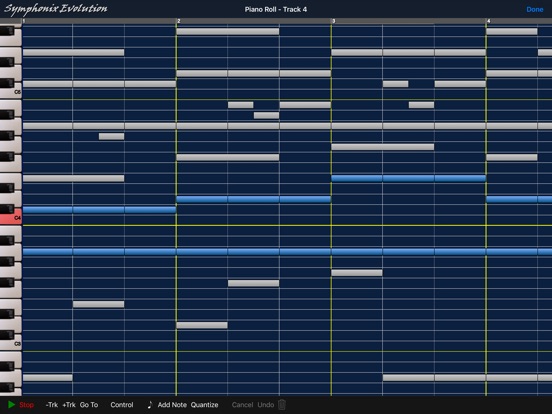
Task: Click Quantize in the bottom toolbar
Action: [205, 405]
